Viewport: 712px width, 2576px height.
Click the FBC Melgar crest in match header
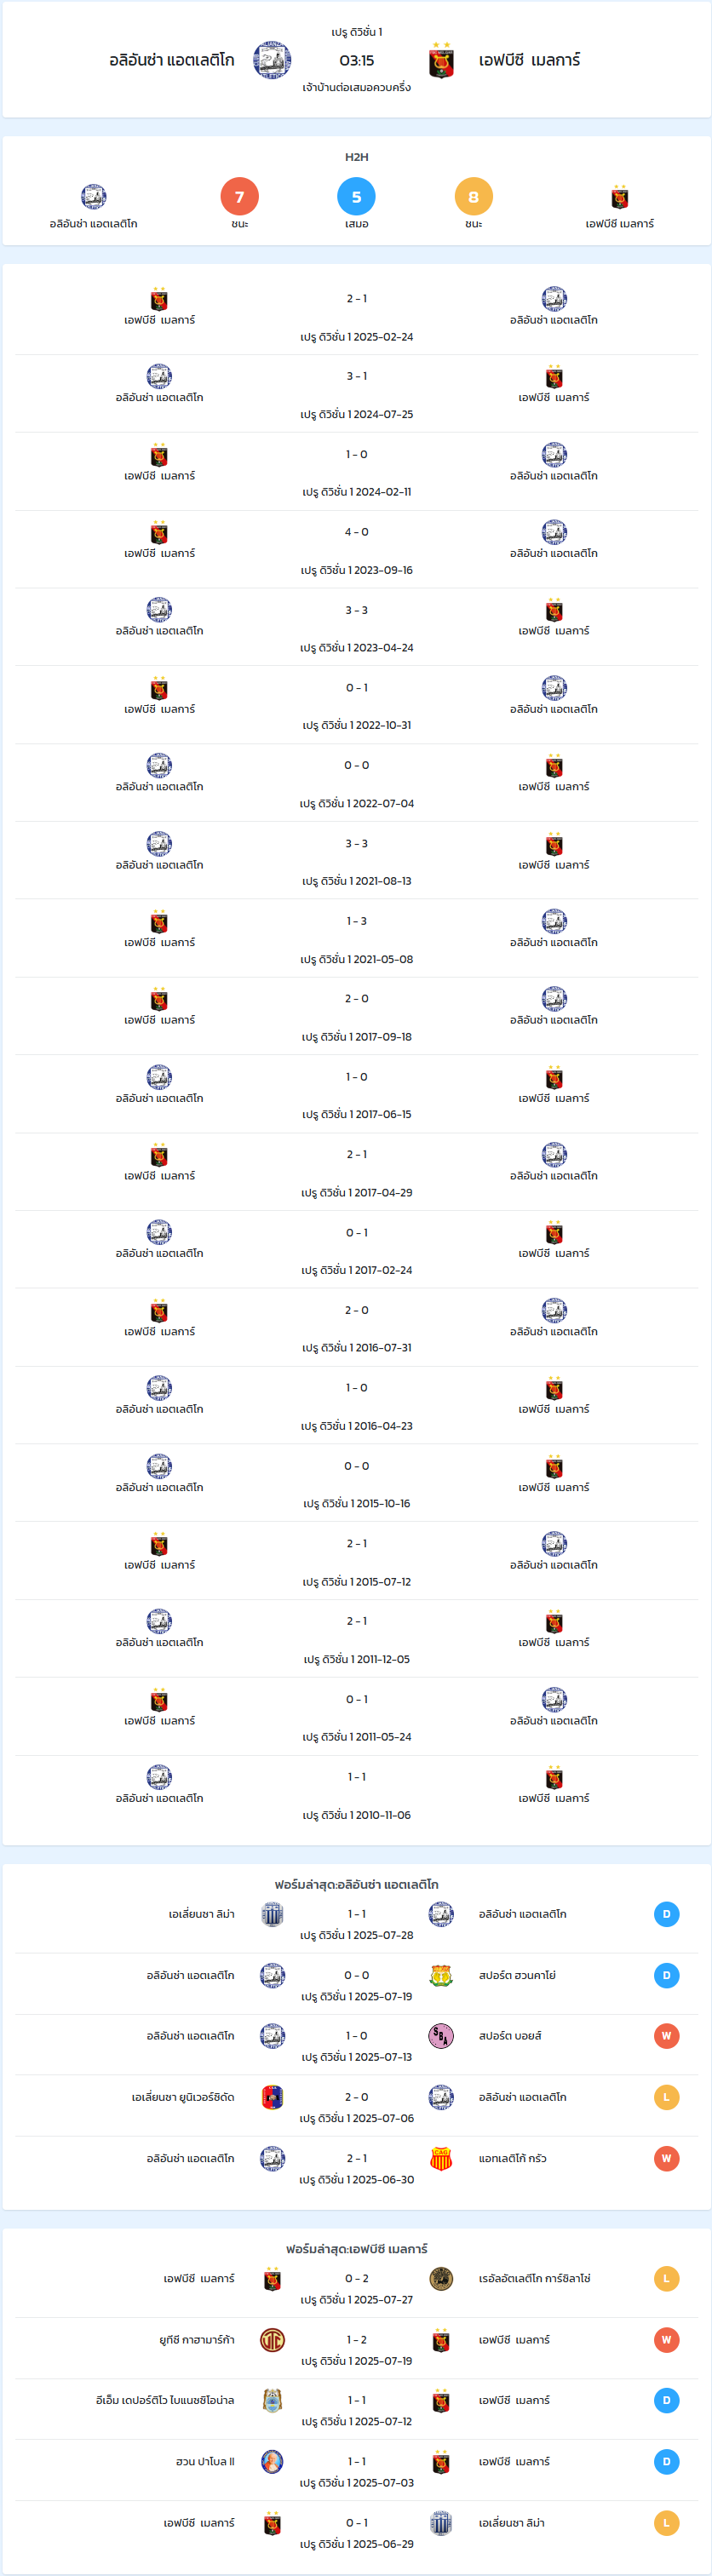441,60
